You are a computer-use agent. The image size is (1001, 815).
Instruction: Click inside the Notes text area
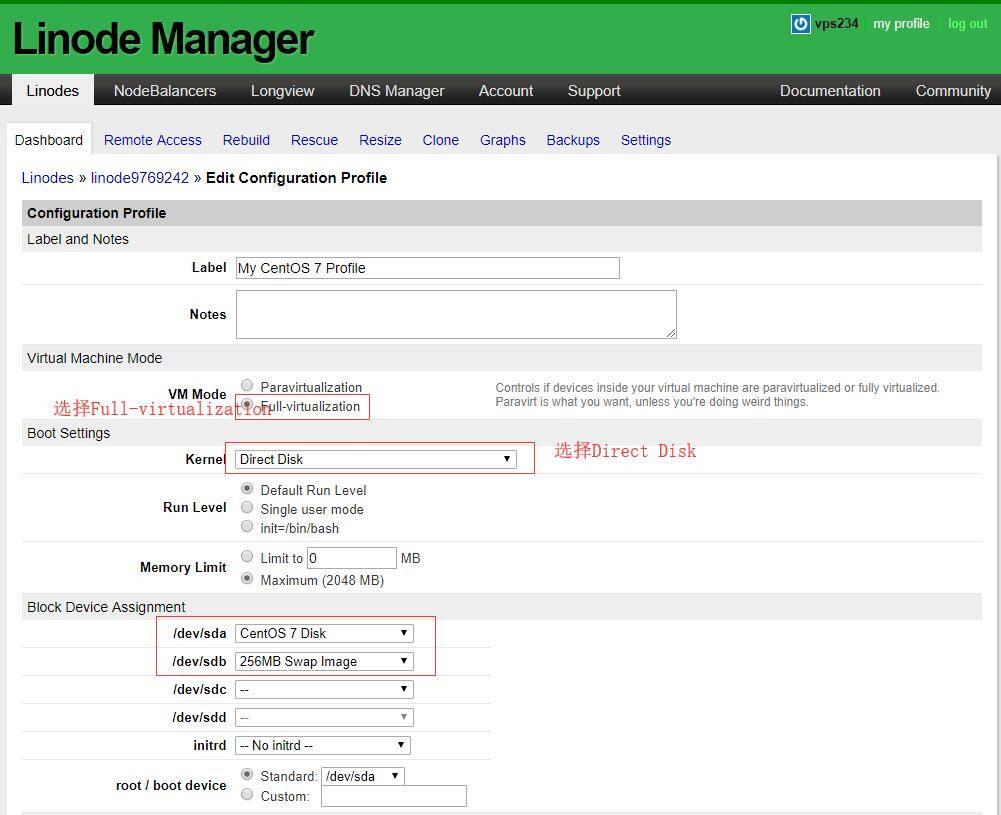(456, 314)
